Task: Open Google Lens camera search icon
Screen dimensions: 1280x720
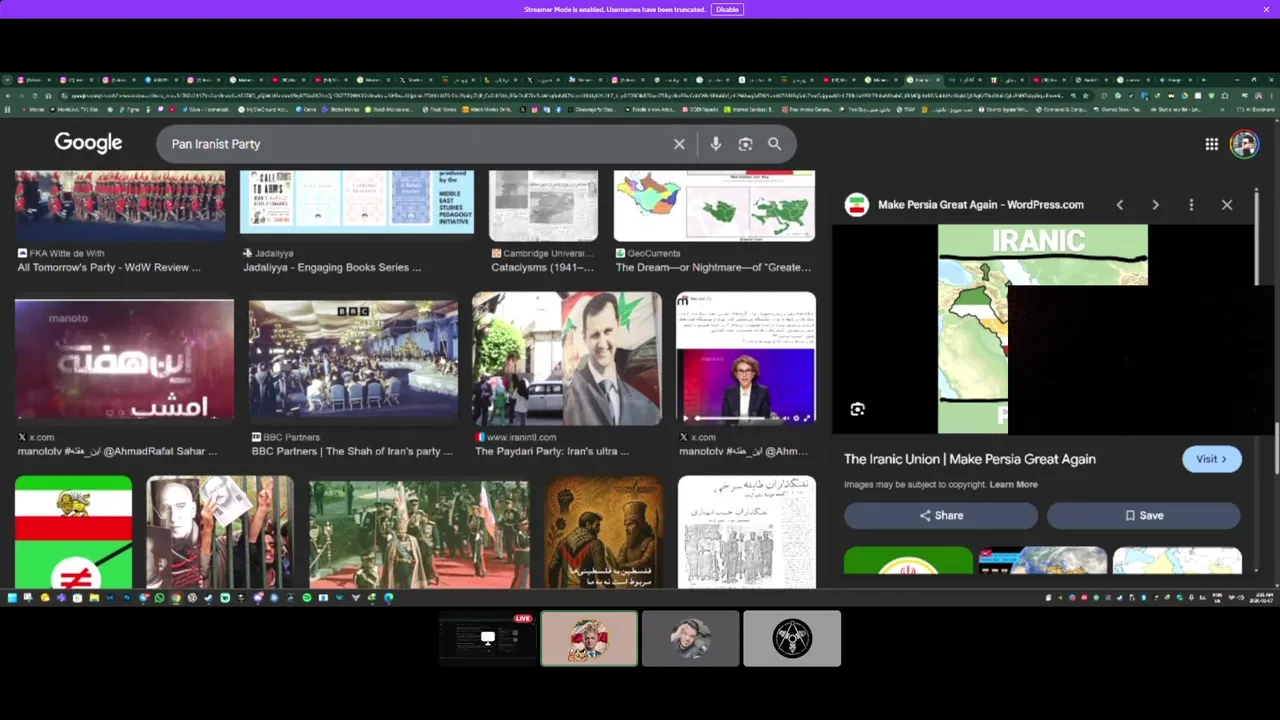Action: pos(745,144)
